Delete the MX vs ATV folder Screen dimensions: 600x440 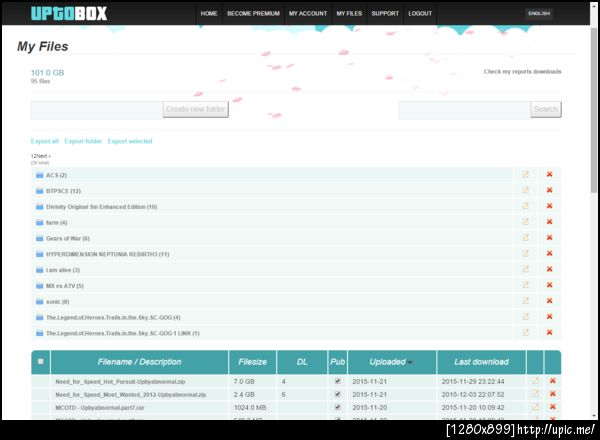[549, 285]
